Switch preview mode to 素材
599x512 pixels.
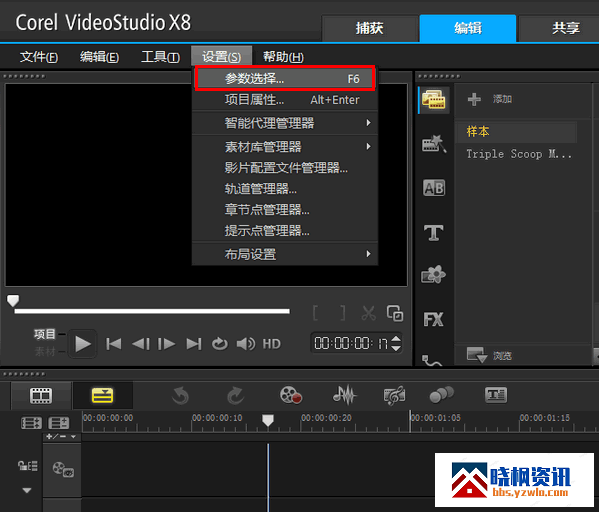pyautogui.click(x=45, y=352)
